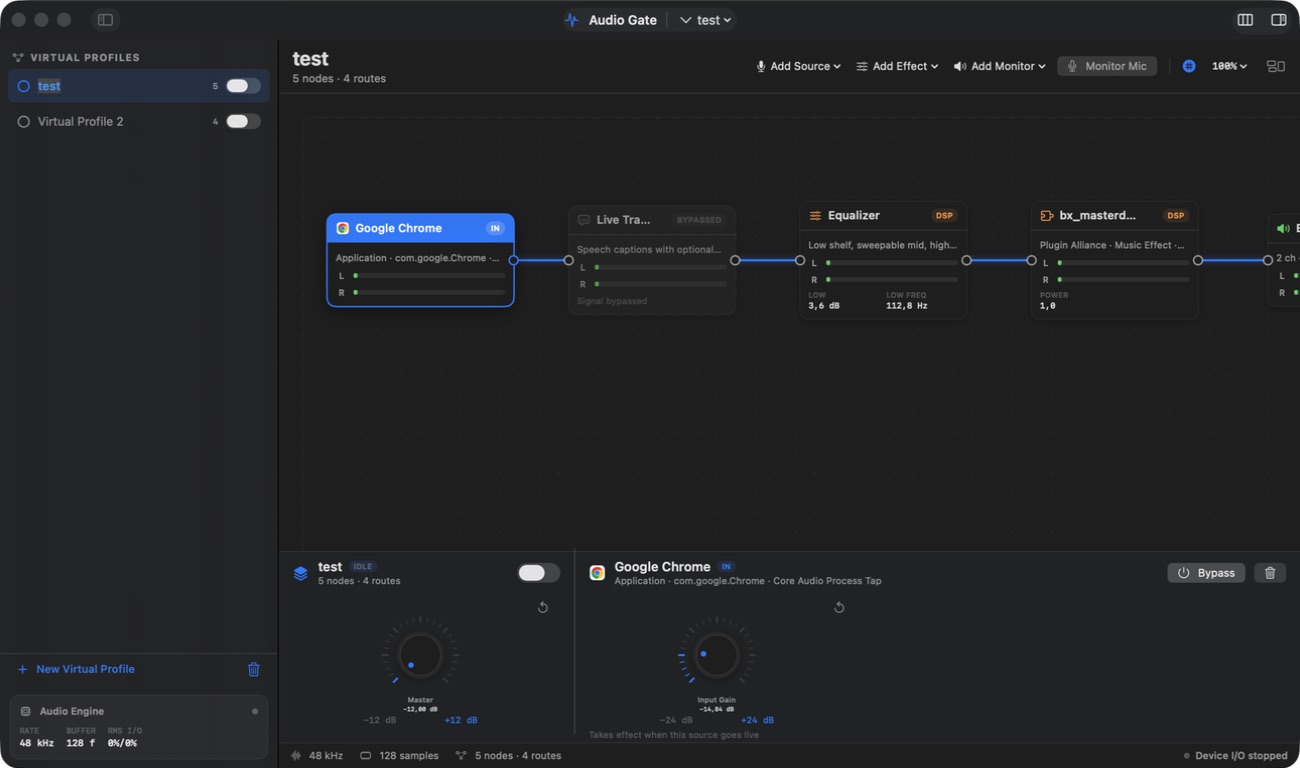1300x768 pixels.
Task: Click the green speaker icon on output node
Action: (1283, 229)
